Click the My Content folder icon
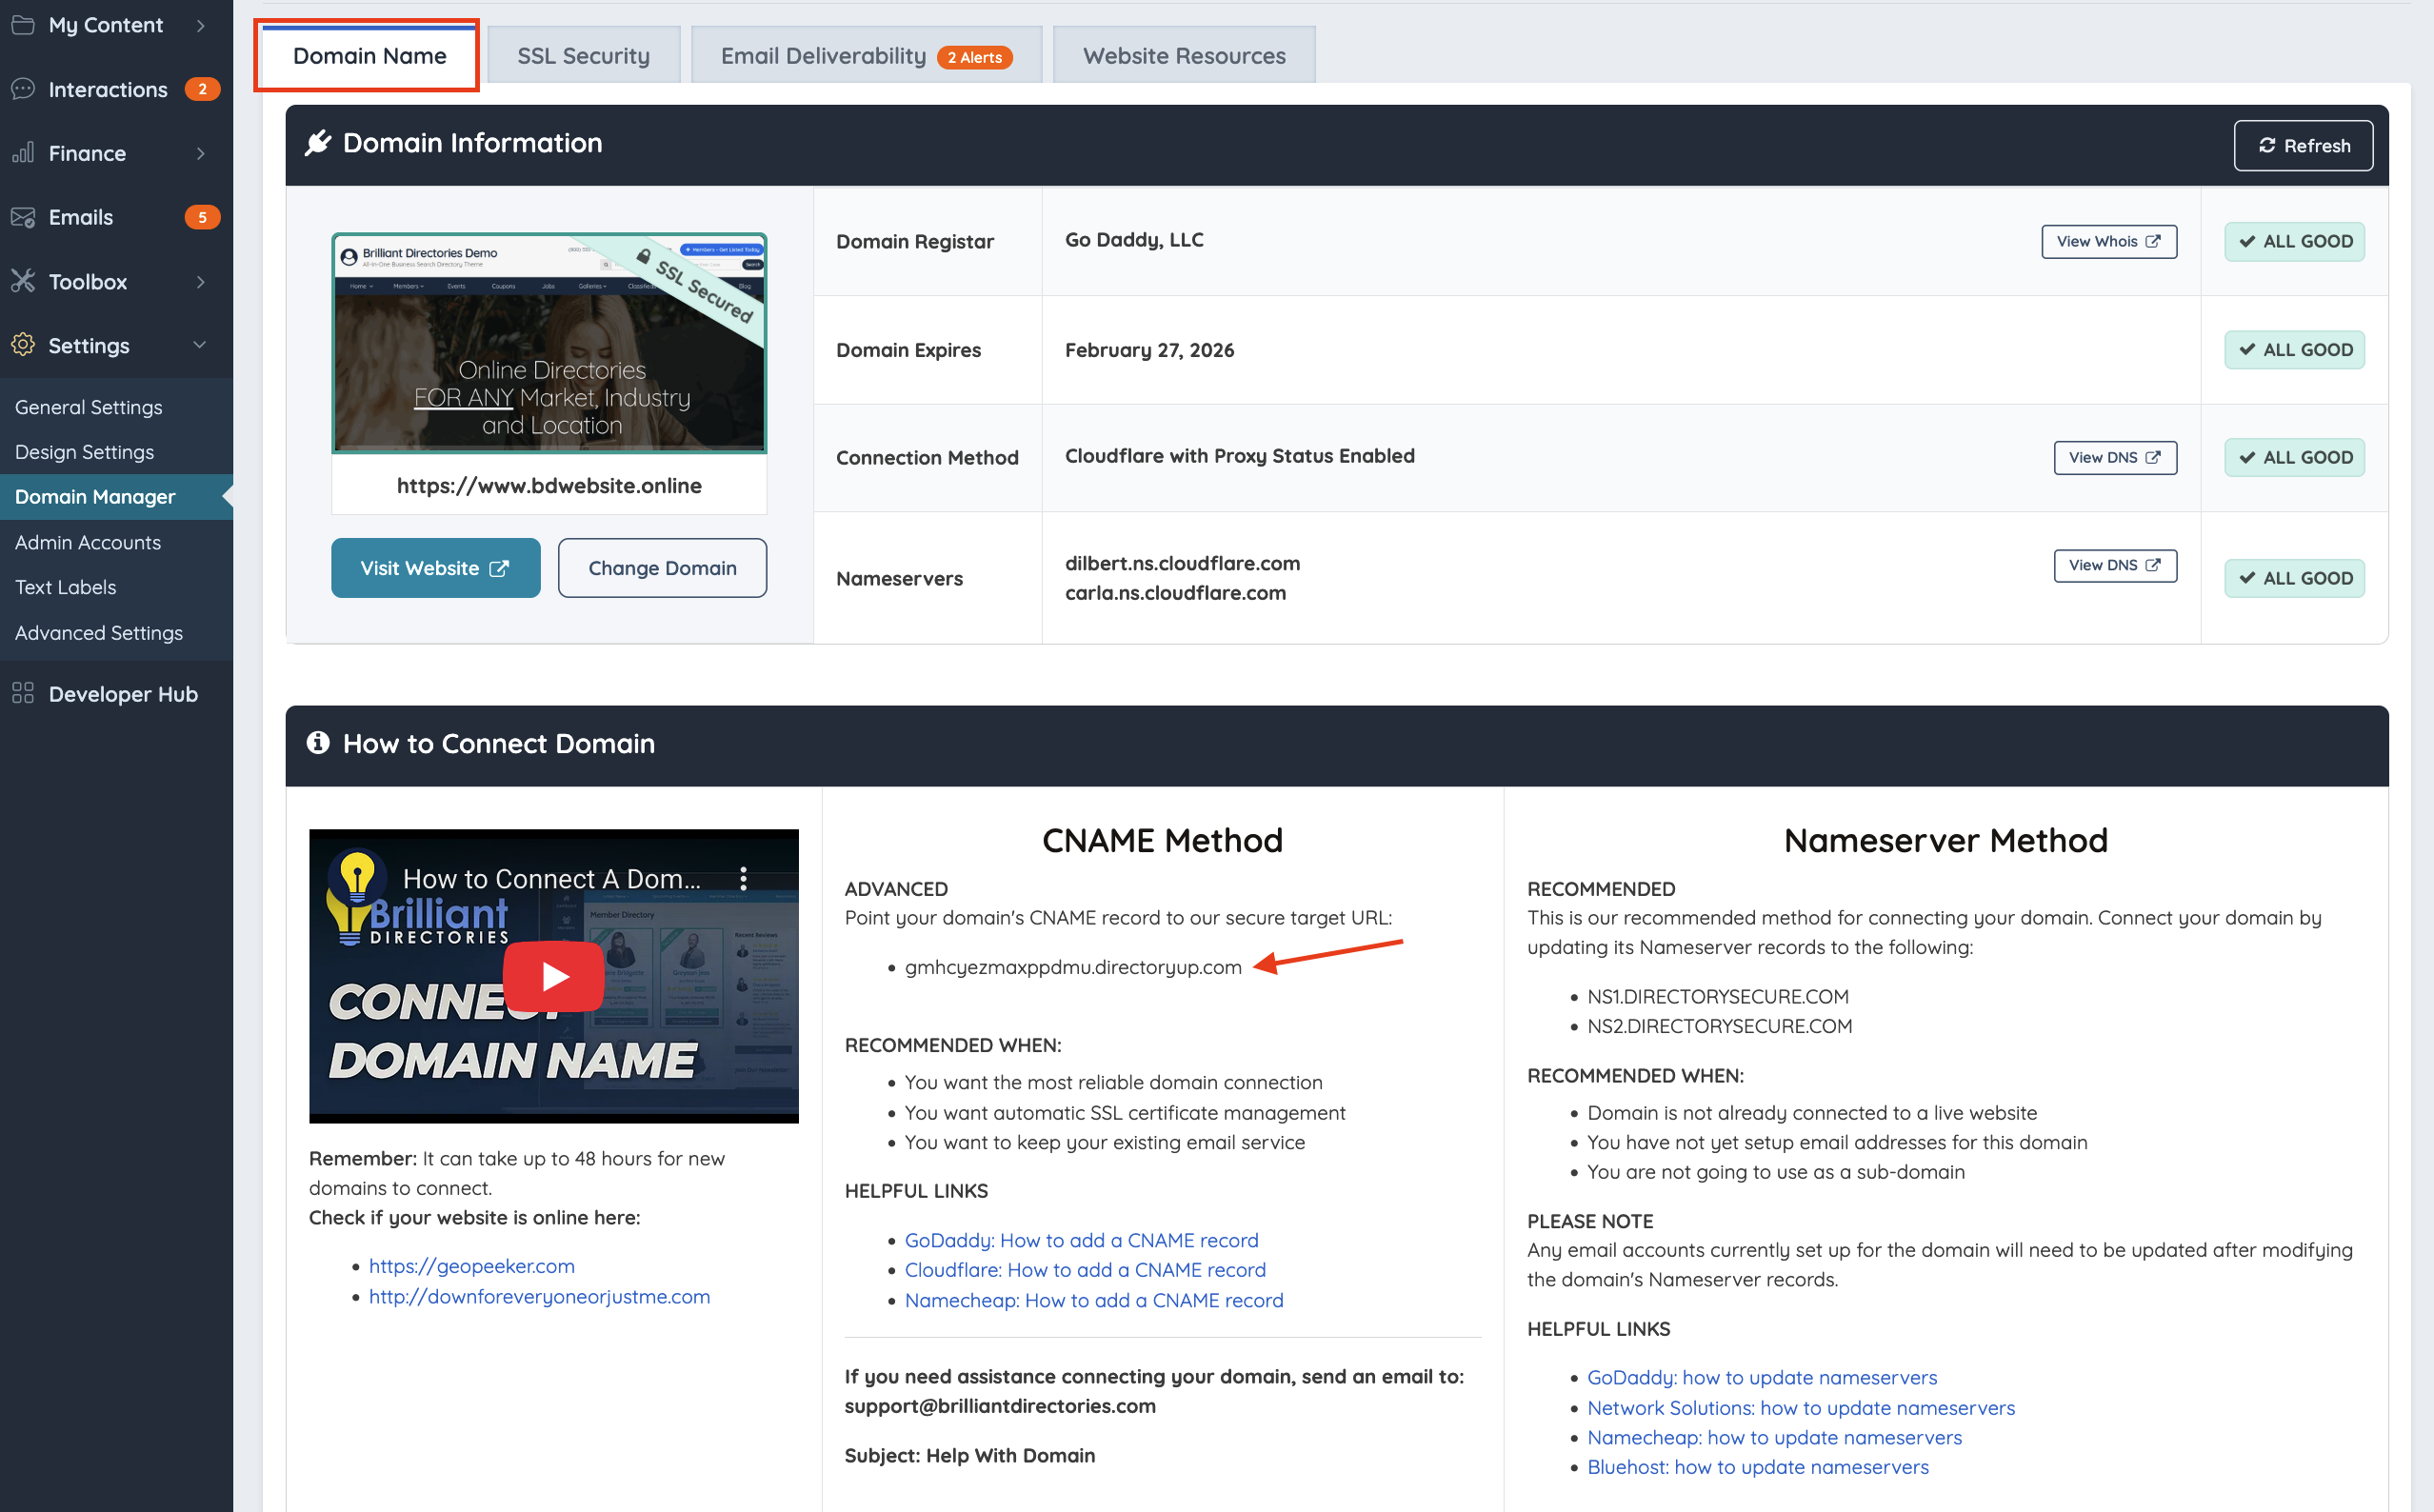The image size is (2434, 1512). point(23,25)
